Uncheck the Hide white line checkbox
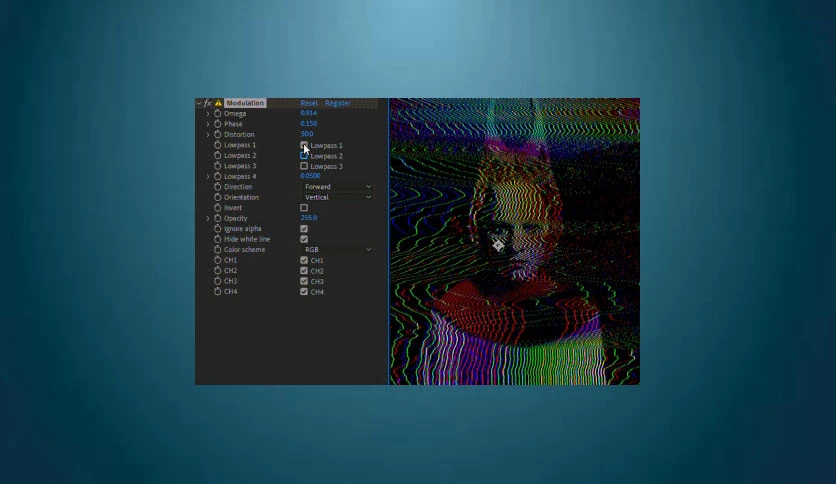Image resolution: width=836 pixels, height=484 pixels. tap(304, 239)
